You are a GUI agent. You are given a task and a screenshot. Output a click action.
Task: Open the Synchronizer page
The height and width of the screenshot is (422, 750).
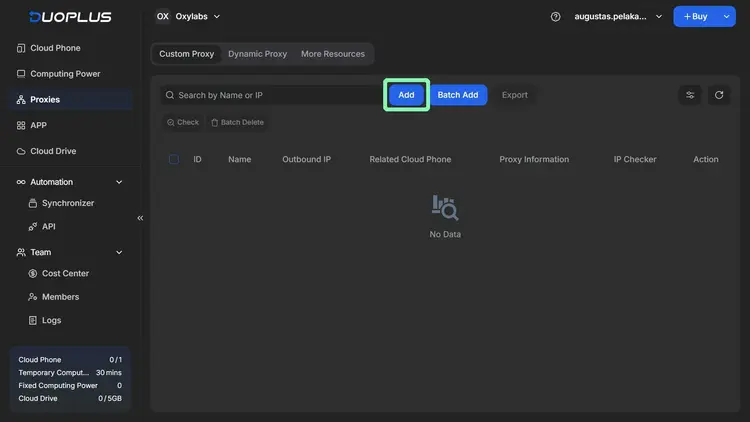(68, 203)
